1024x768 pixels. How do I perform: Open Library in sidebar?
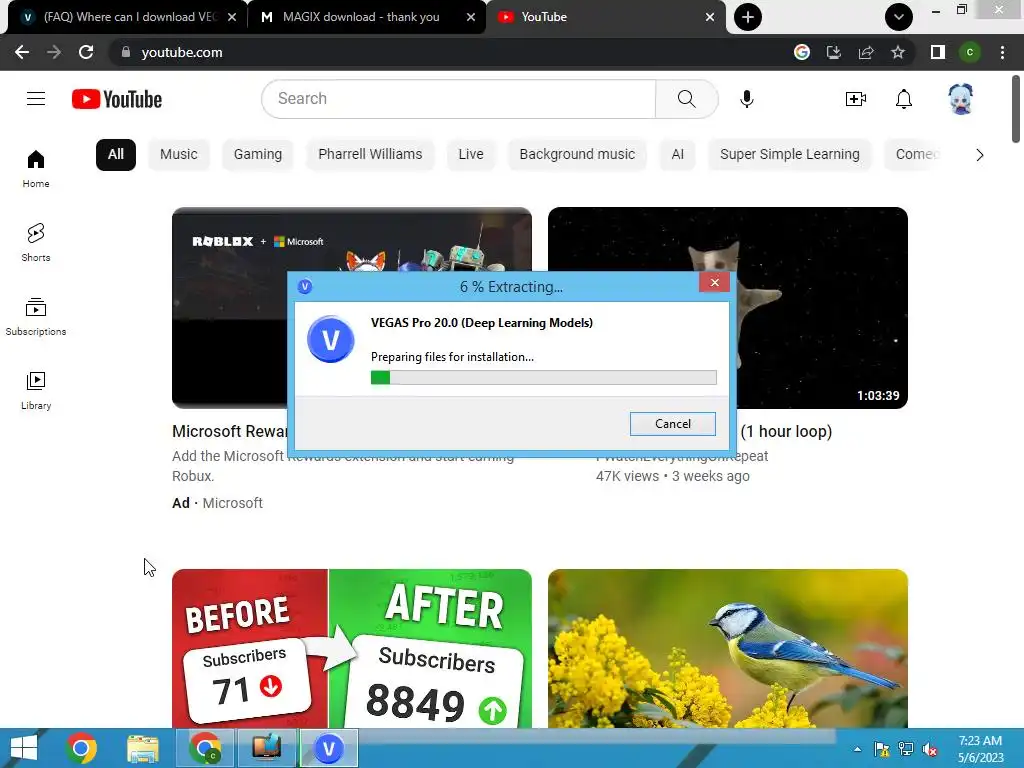(36, 391)
